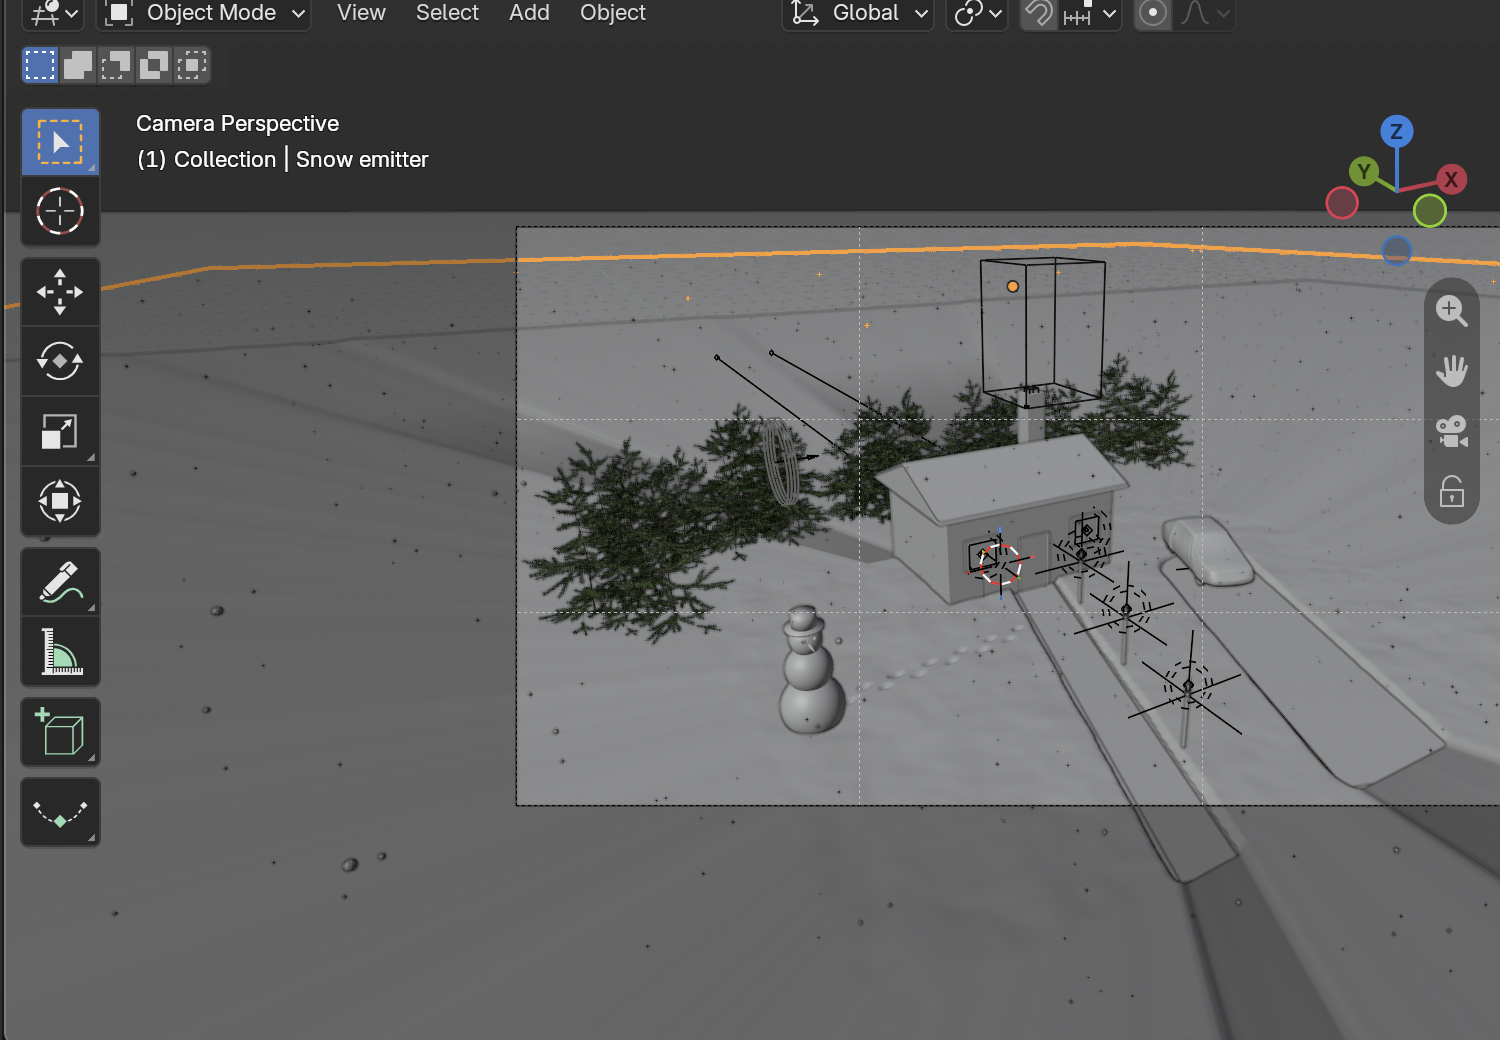The height and width of the screenshot is (1040, 1500).
Task: Click the 'Snow emitter' object label
Action: (362, 160)
